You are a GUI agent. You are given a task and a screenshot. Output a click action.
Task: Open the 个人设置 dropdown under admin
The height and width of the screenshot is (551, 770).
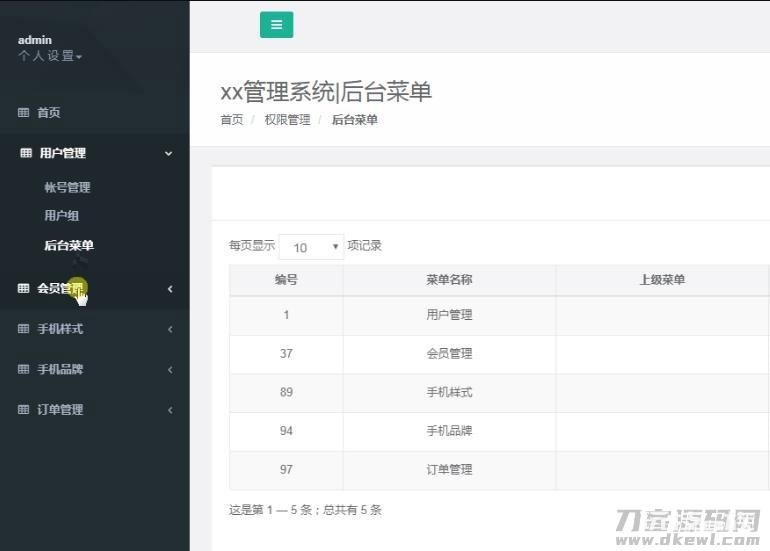click(50, 56)
